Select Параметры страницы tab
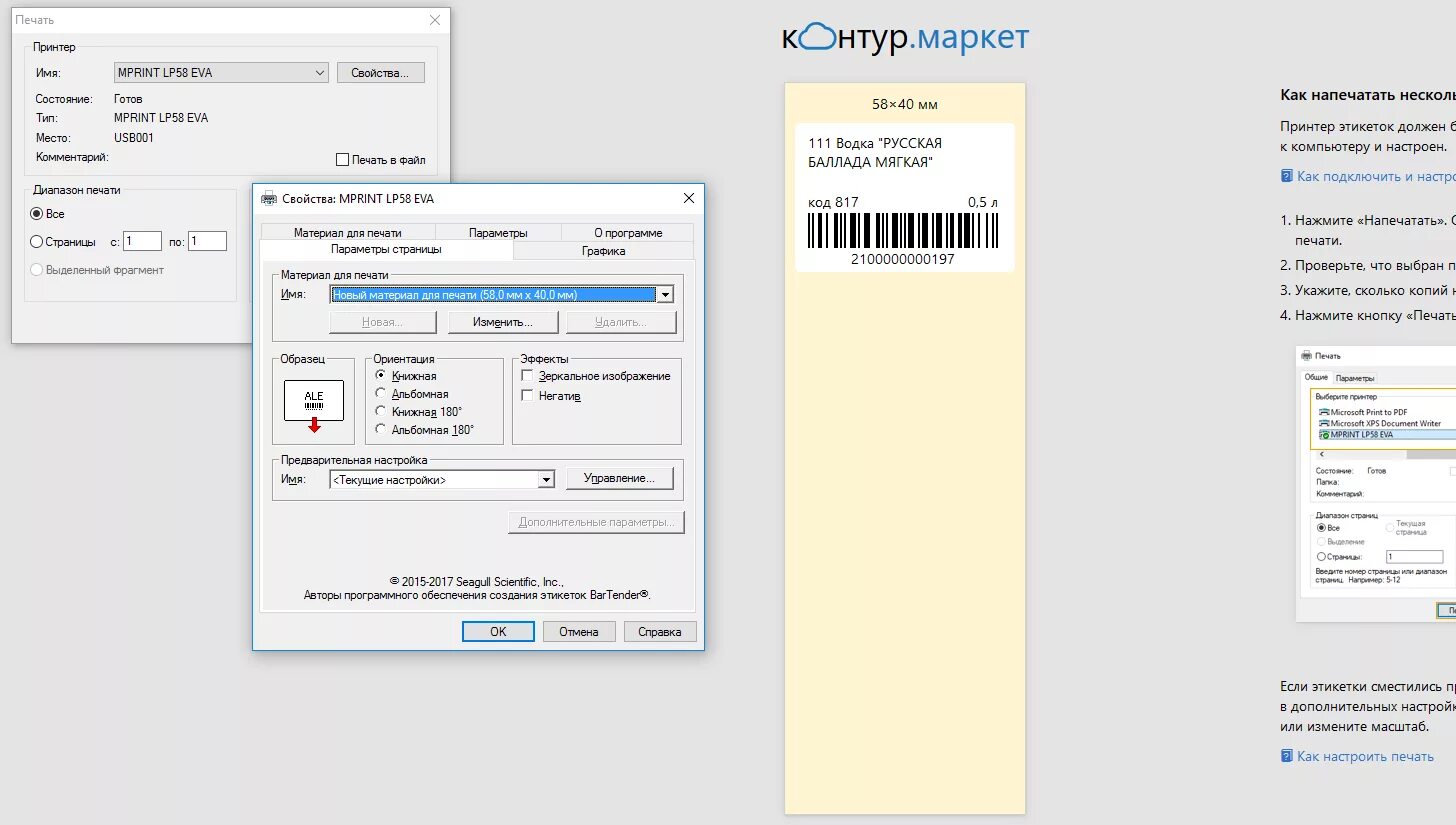 tap(386, 250)
